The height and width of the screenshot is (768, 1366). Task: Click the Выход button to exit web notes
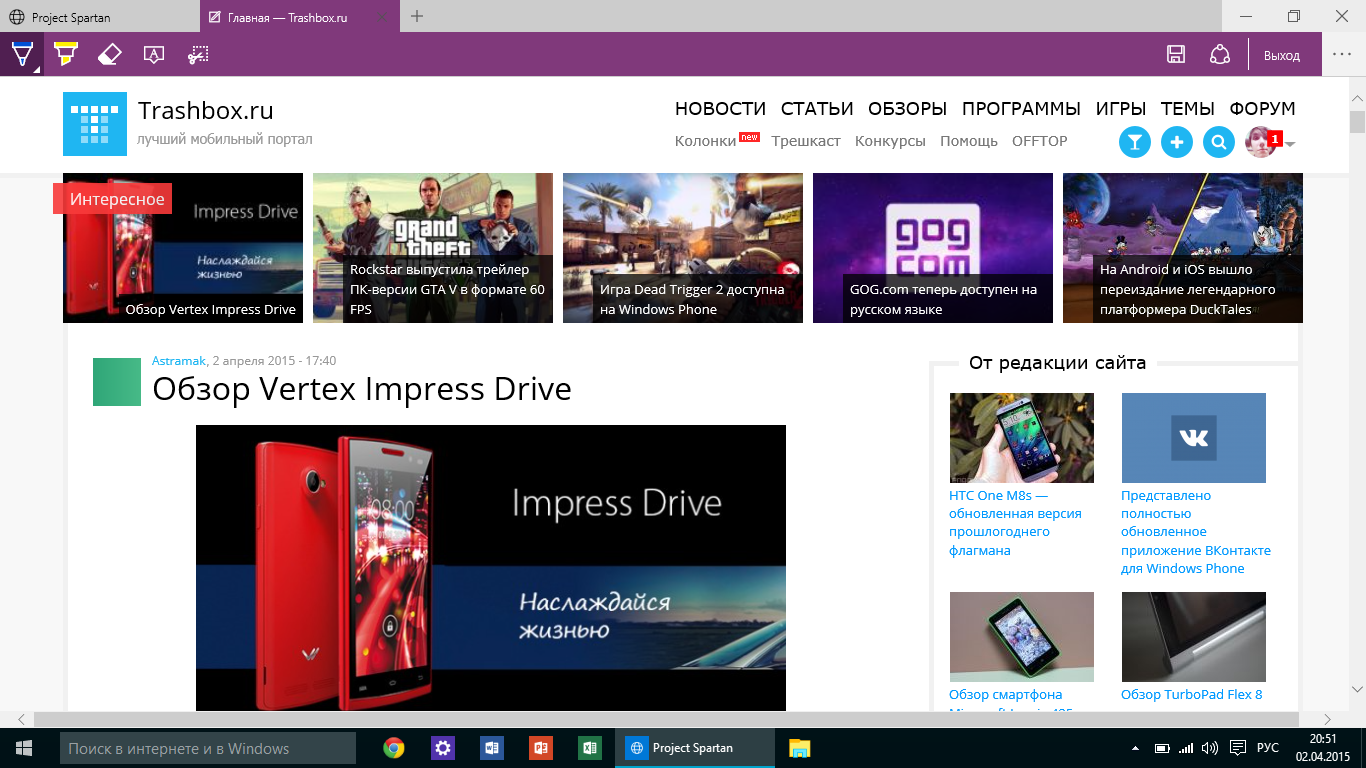[1282, 56]
